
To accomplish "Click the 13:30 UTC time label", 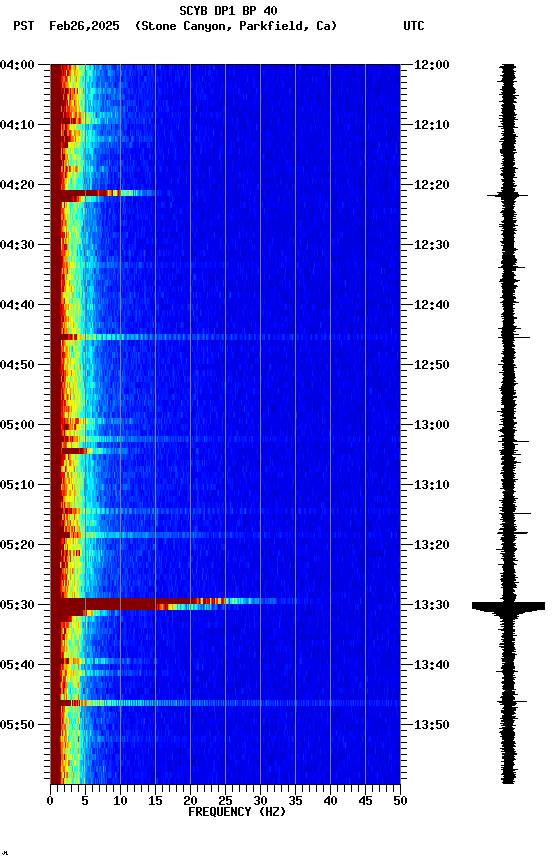I will [432, 606].
